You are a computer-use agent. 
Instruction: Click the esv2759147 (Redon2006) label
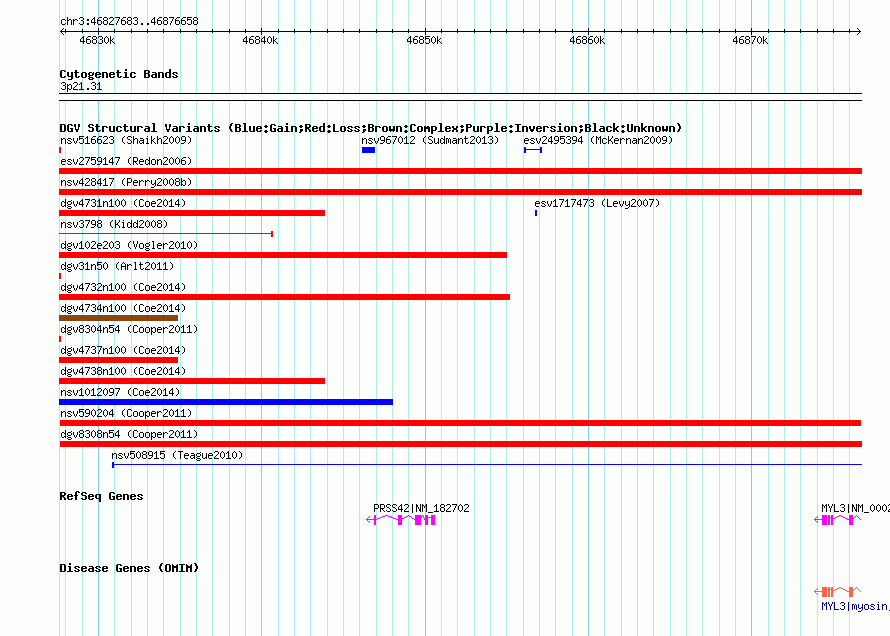click(126, 161)
